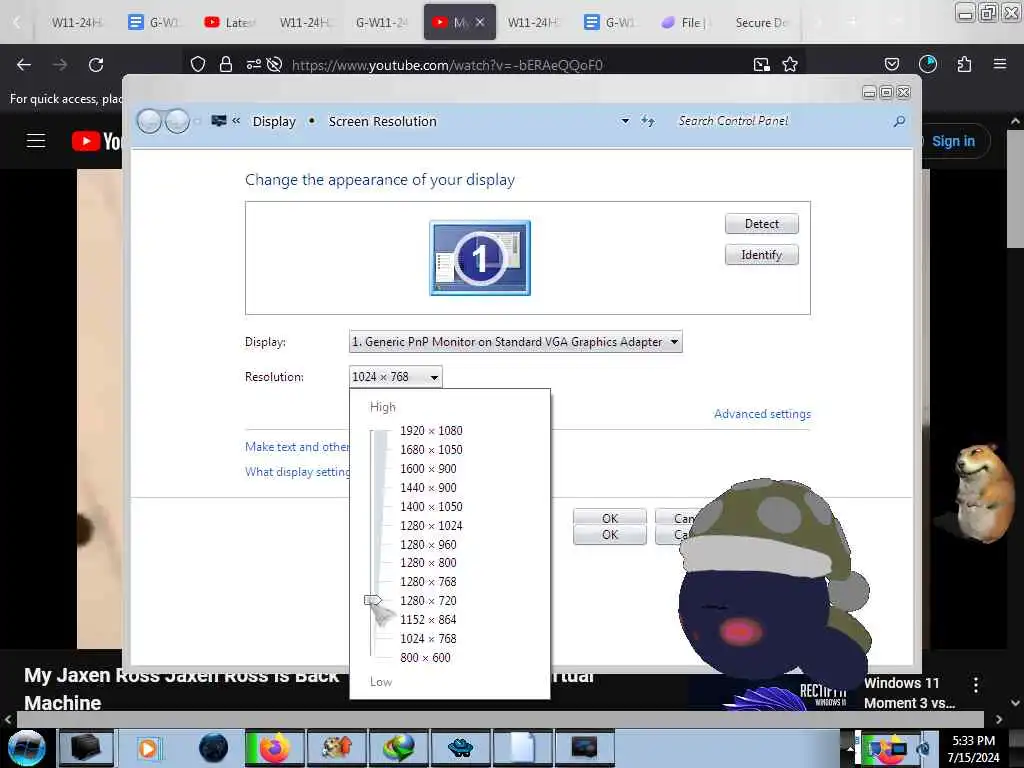This screenshot has width=1024, height=768.
Task: Select 1280 × 720 resolution
Action: 428,601
